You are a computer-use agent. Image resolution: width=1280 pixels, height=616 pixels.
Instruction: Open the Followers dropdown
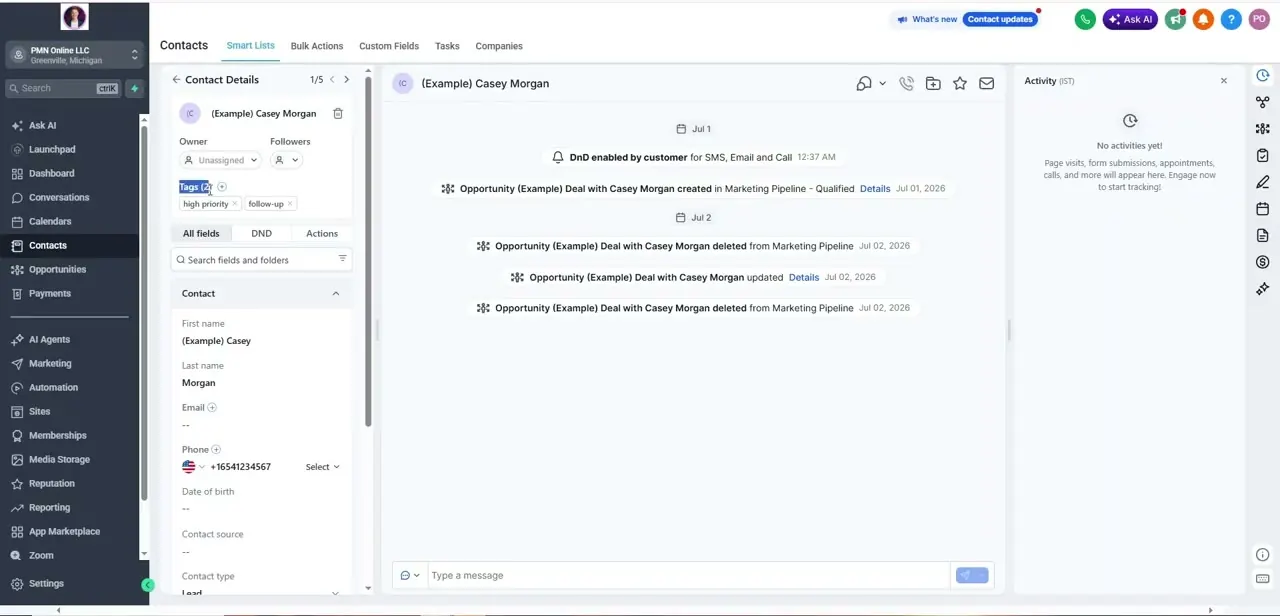click(286, 160)
